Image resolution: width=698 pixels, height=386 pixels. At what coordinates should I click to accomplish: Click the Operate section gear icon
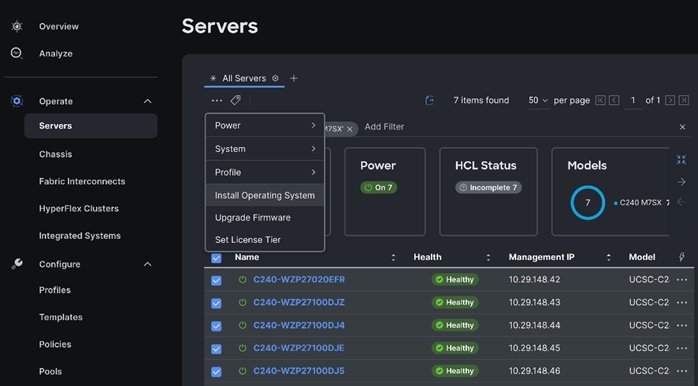tap(16, 101)
